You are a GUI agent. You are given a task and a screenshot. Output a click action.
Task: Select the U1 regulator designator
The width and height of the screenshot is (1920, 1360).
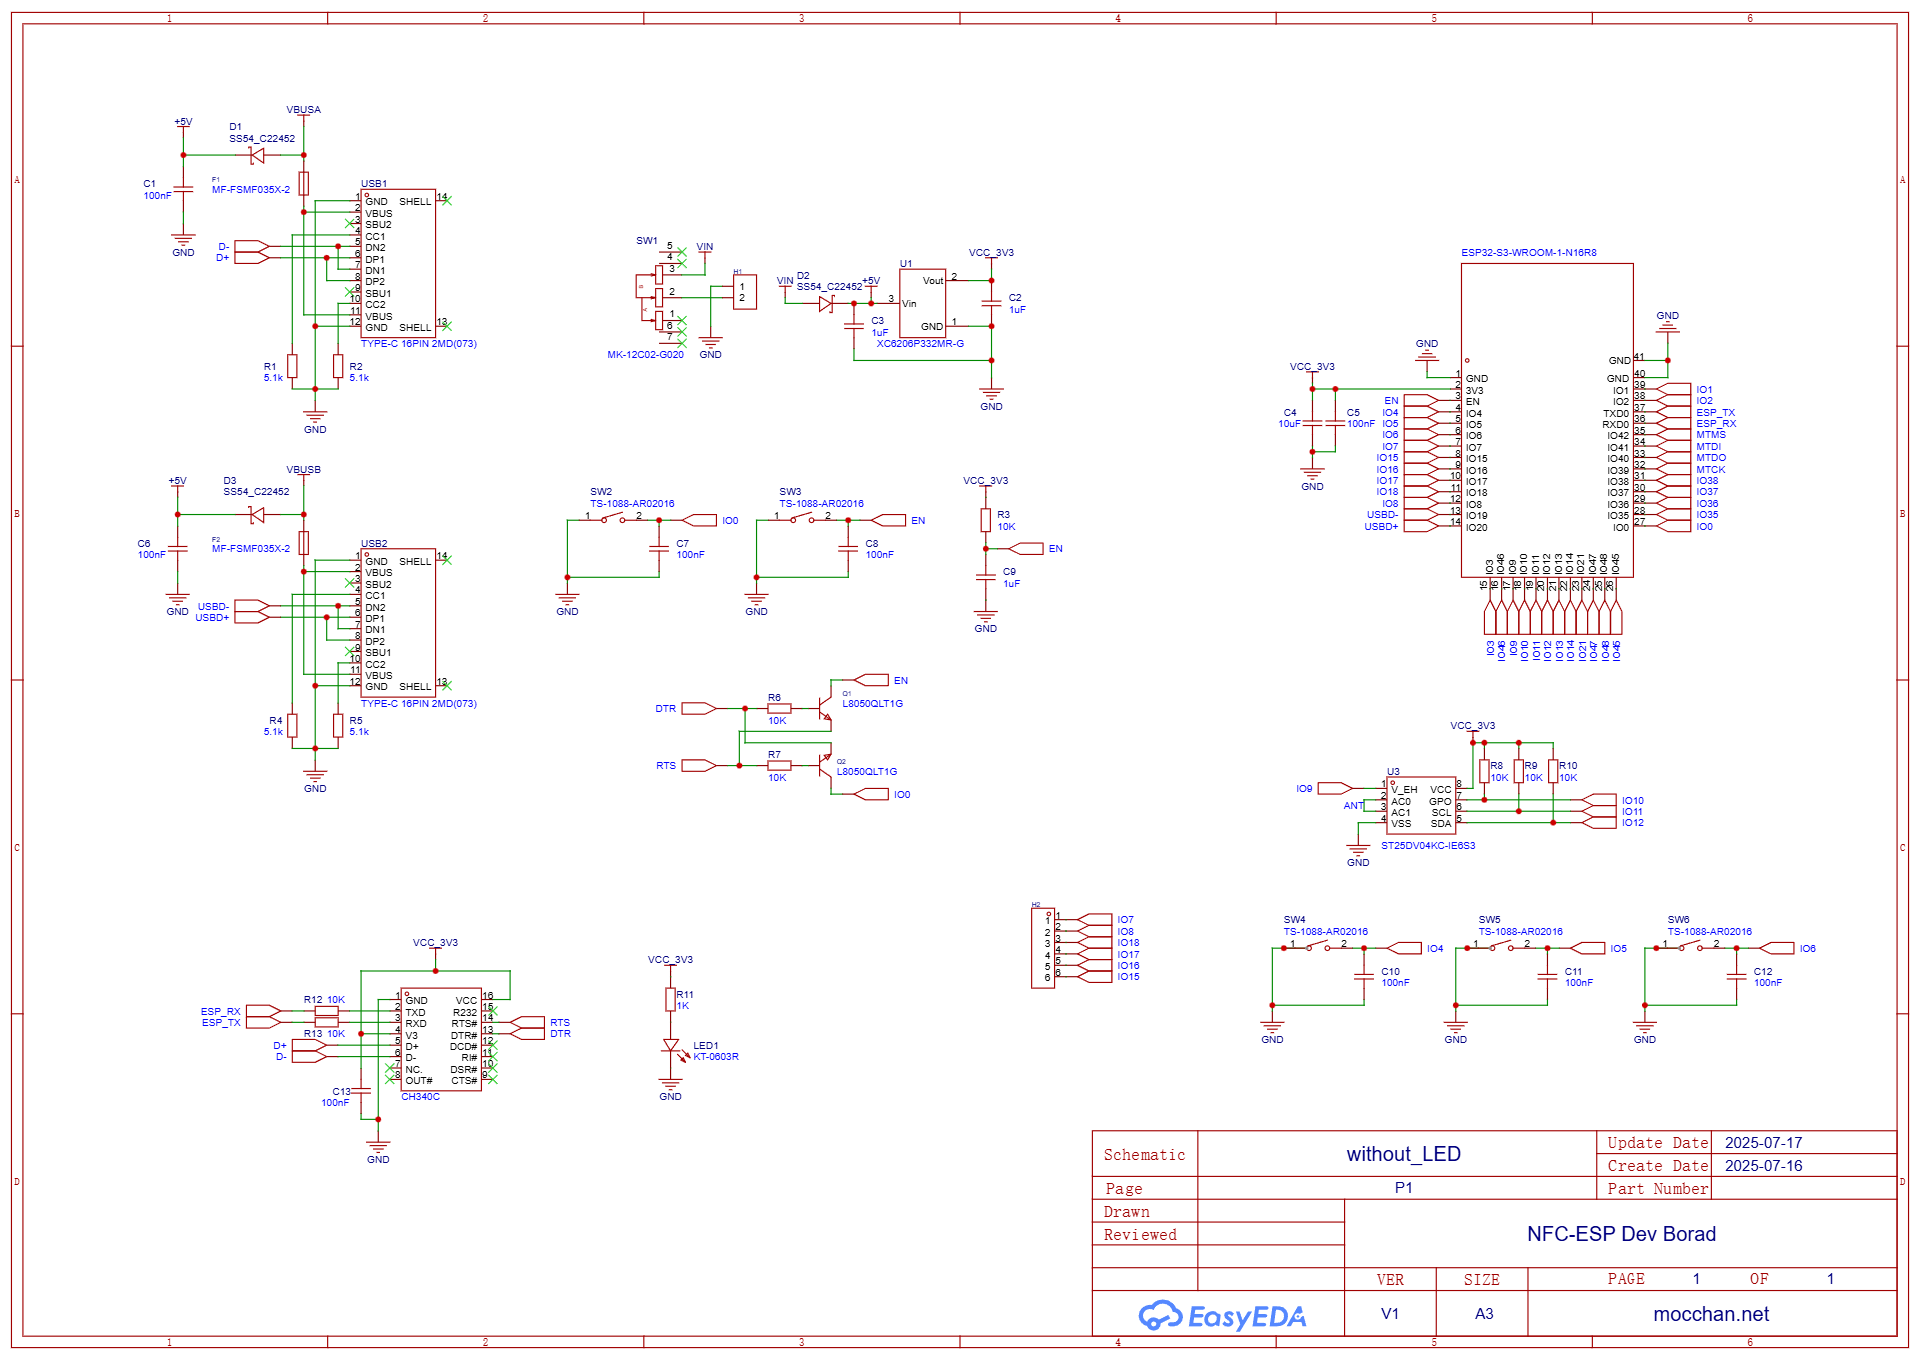pos(906,264)
